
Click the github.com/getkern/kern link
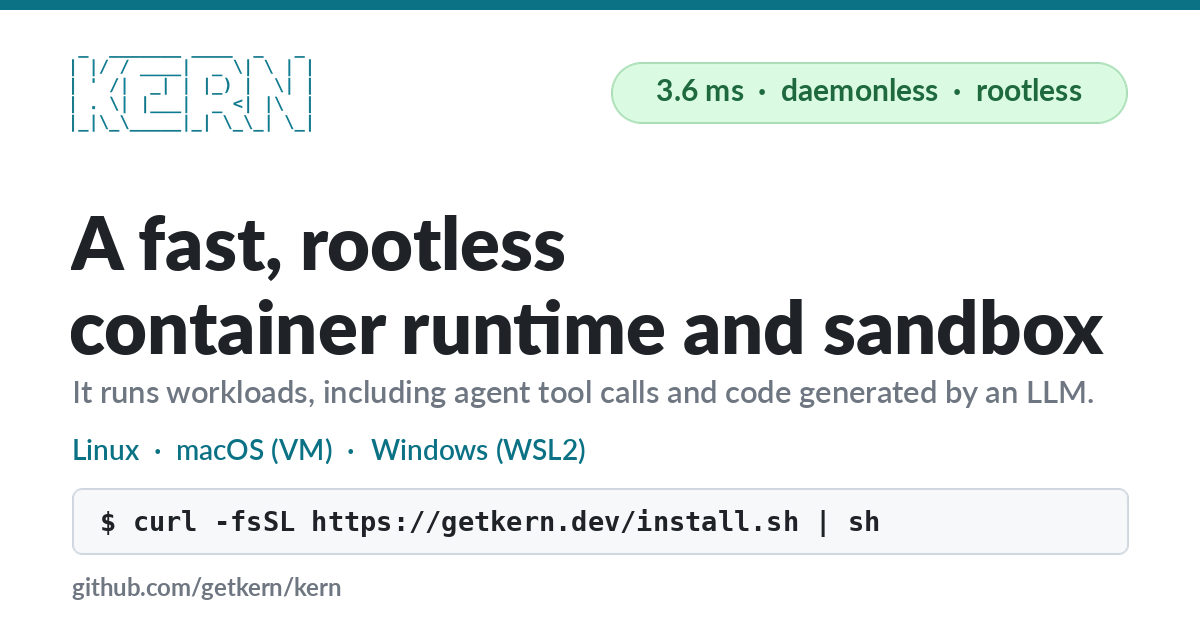click(206, 587)
